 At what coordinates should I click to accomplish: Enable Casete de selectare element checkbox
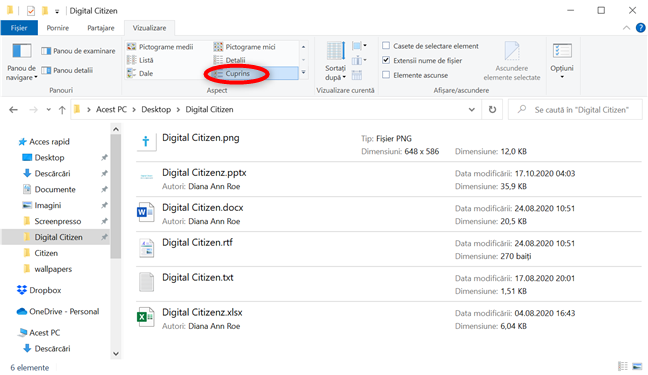point(386,45)
